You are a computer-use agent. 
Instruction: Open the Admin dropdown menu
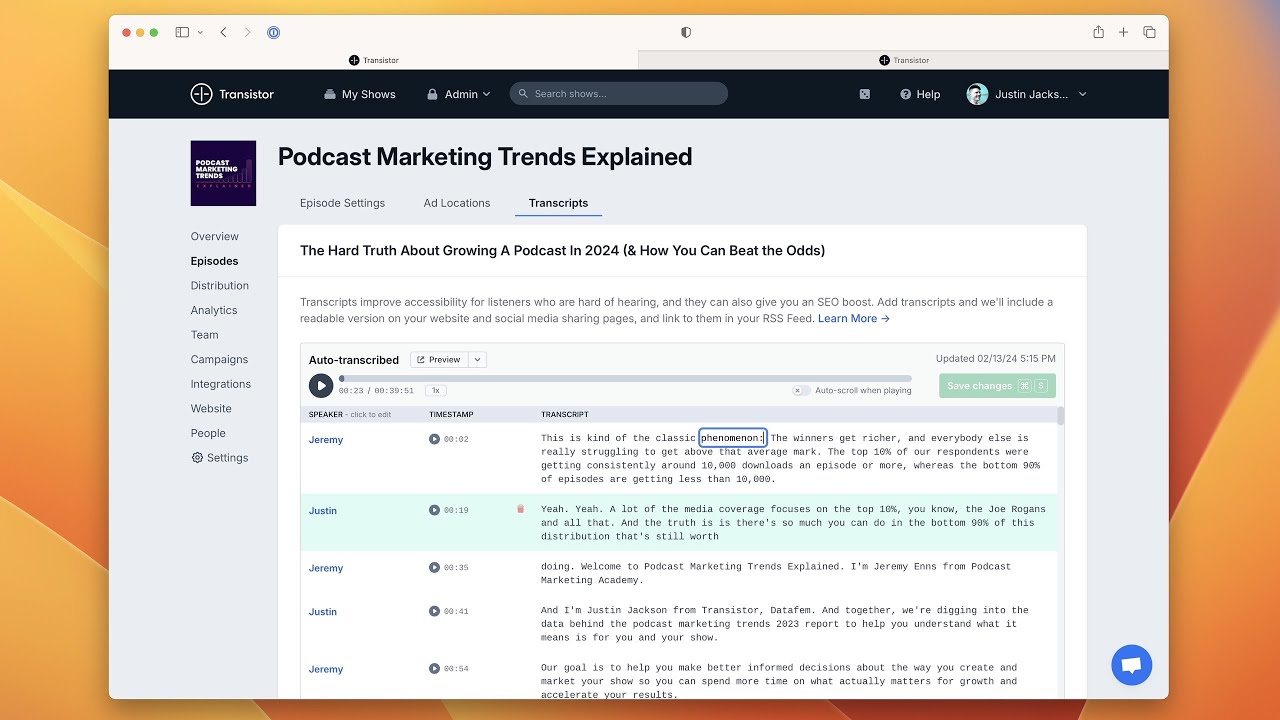pyautogui.click(x=459, y=94)
